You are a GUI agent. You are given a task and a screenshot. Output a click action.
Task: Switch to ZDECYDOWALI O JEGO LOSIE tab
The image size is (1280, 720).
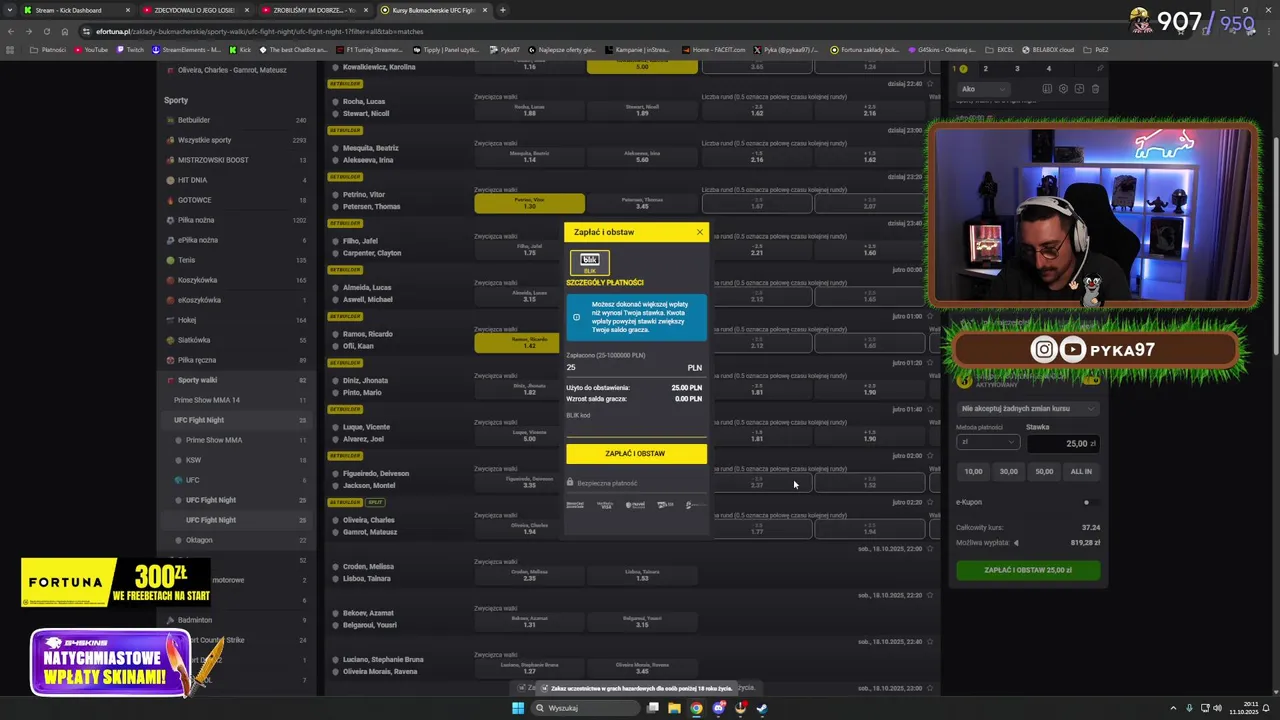tap(195, 10)
